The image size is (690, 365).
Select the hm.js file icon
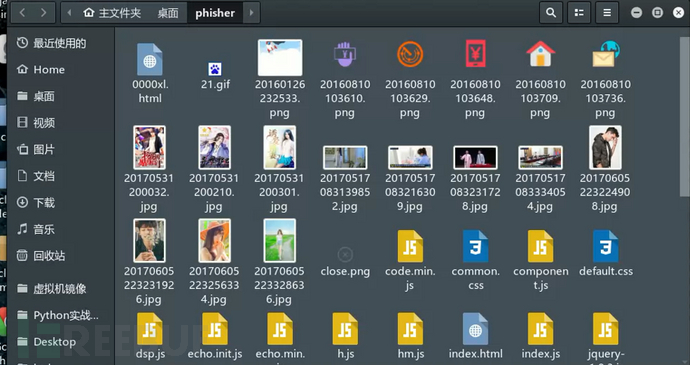pos(410,329)
